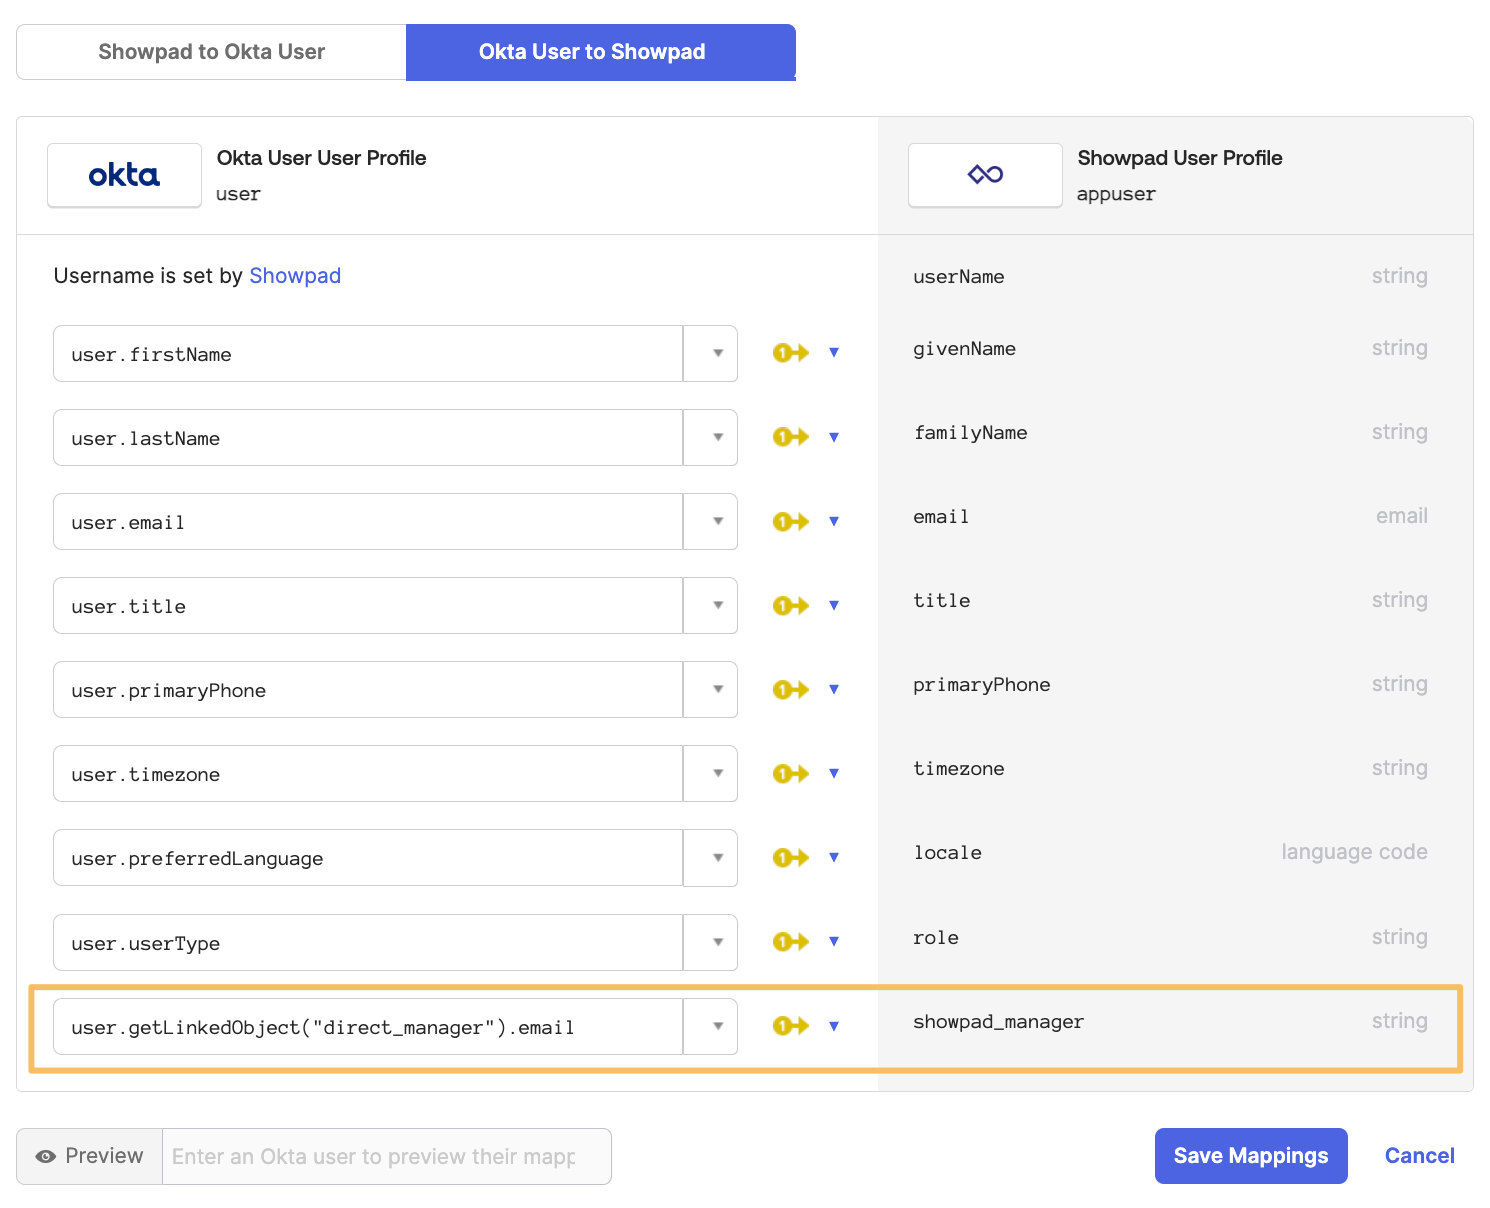Switch to Showpad to Okta User tab
The image size is (1490, 1208).
tap(211, 52)
